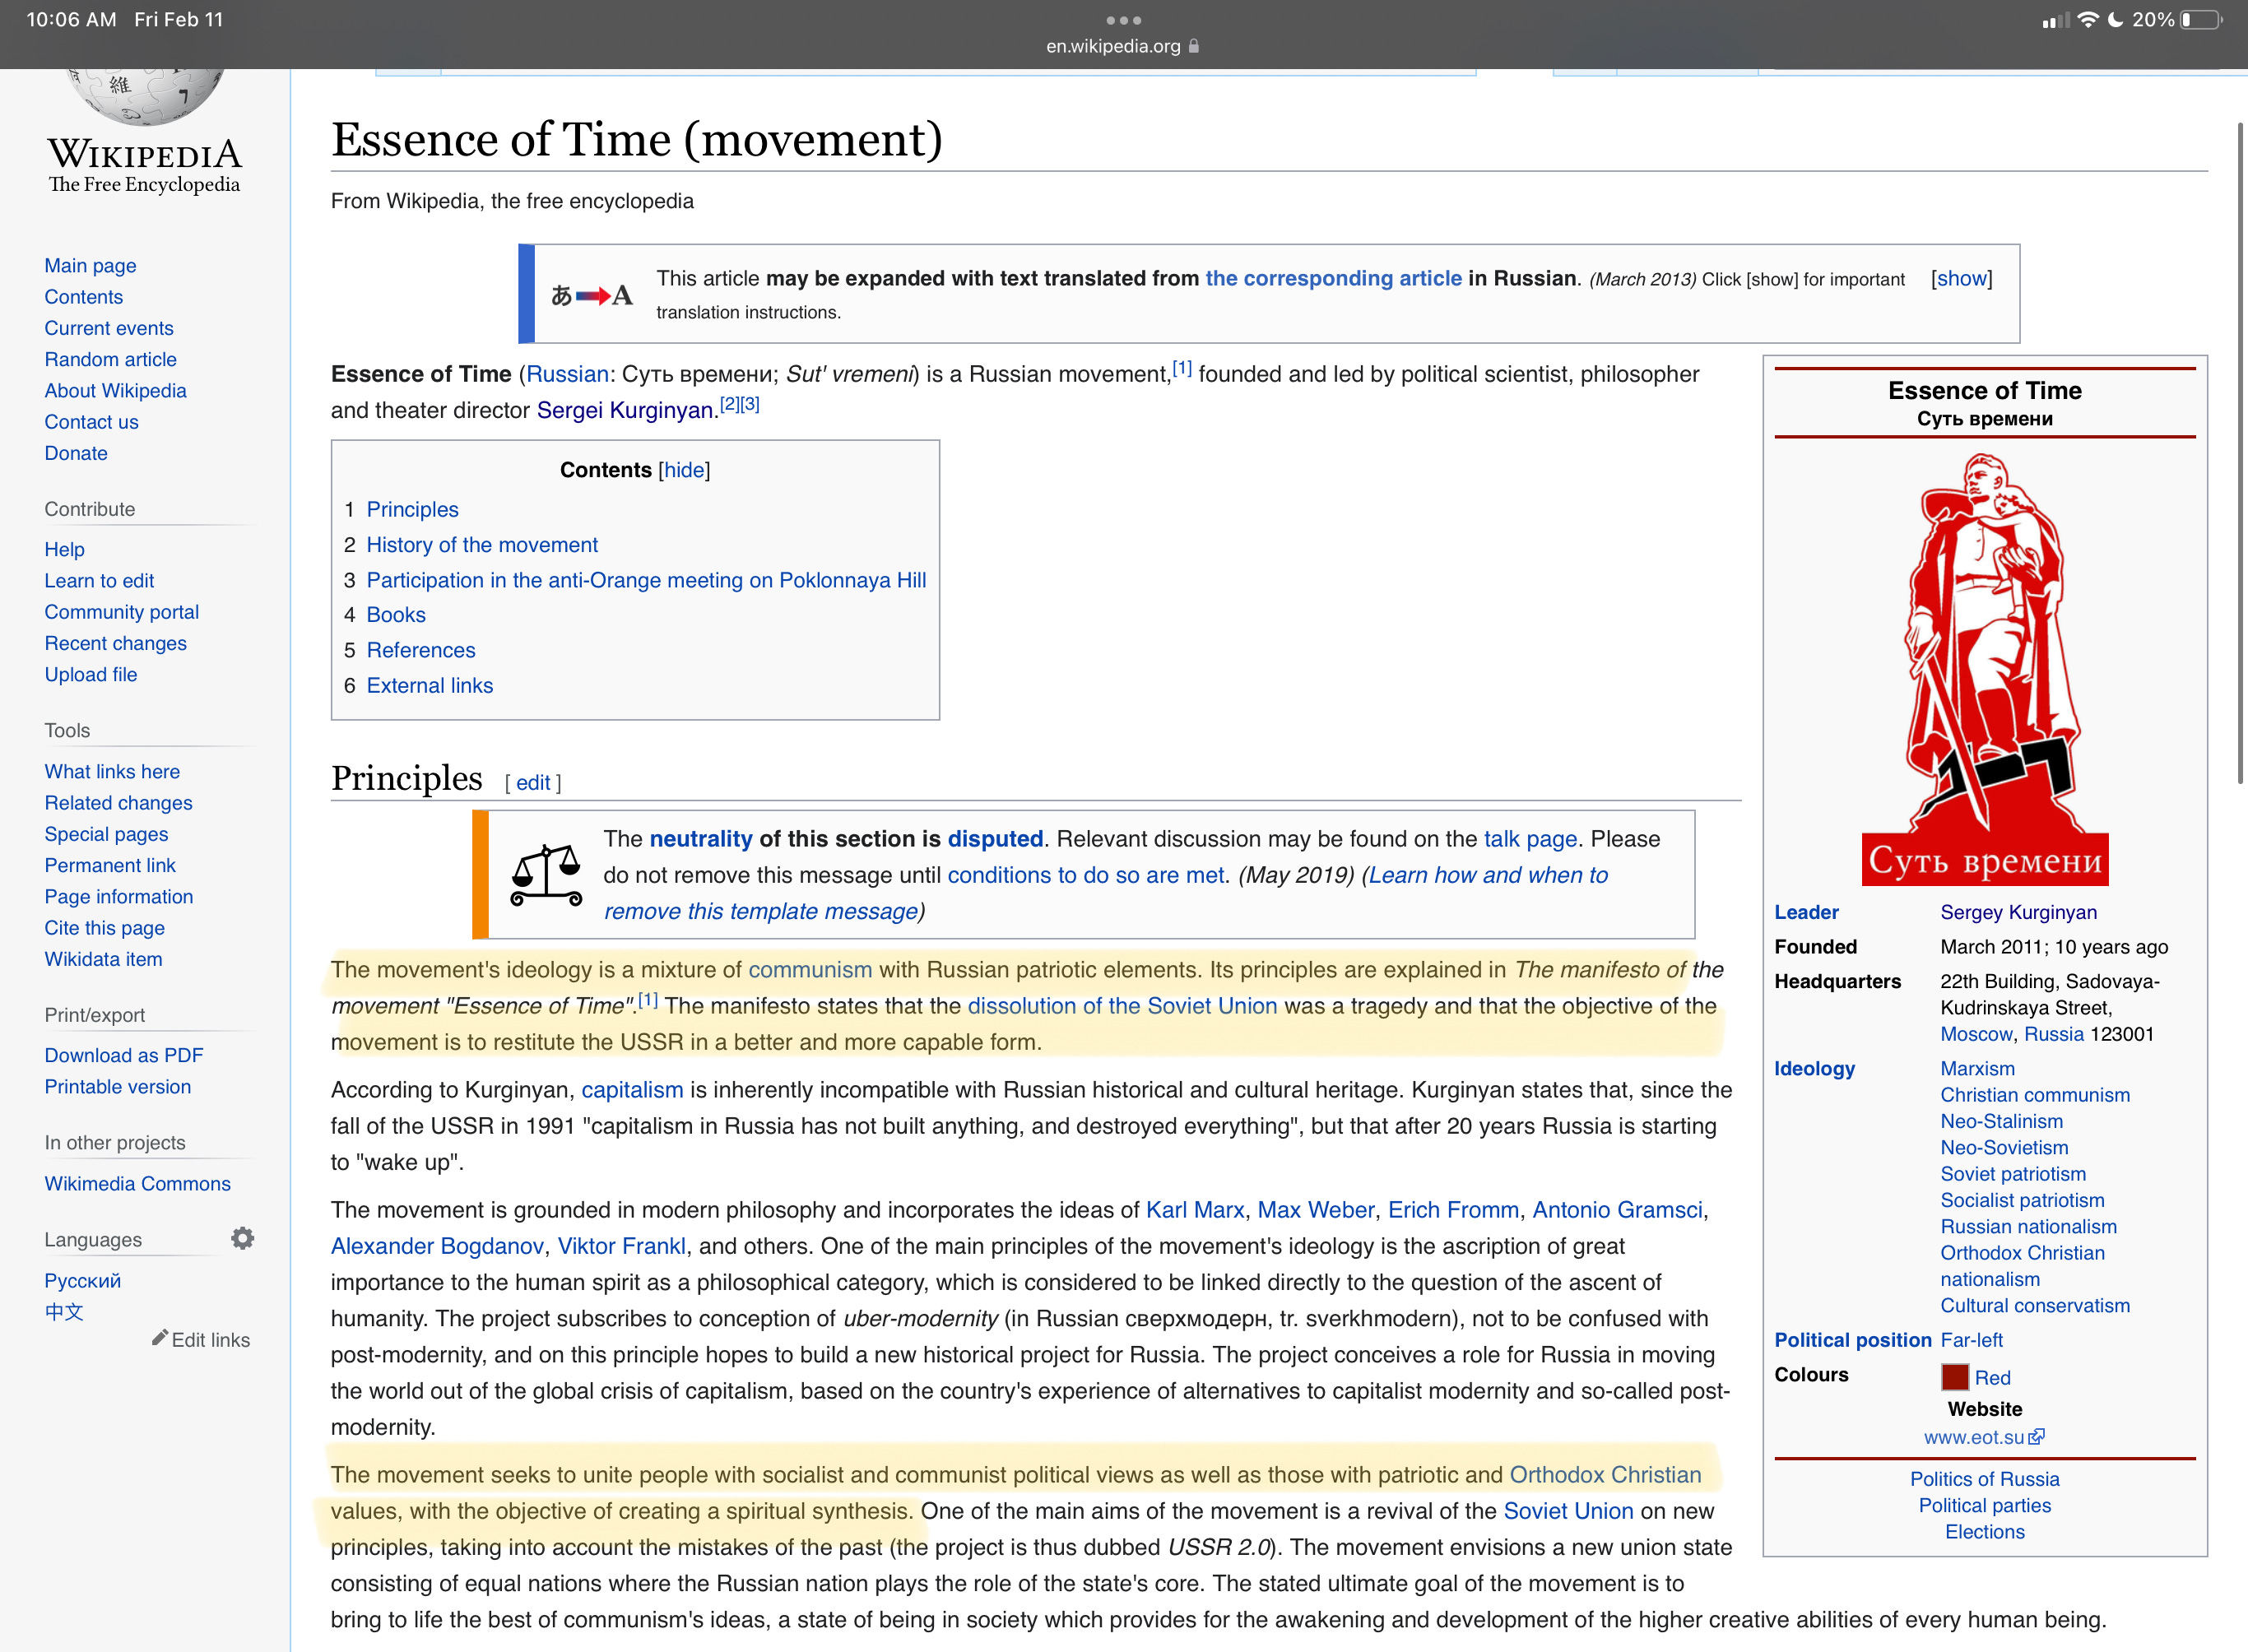Click the translation あ→A icon
Image resolution: width=2248 pixels, height=1652 pixels.
coord(592,295)
